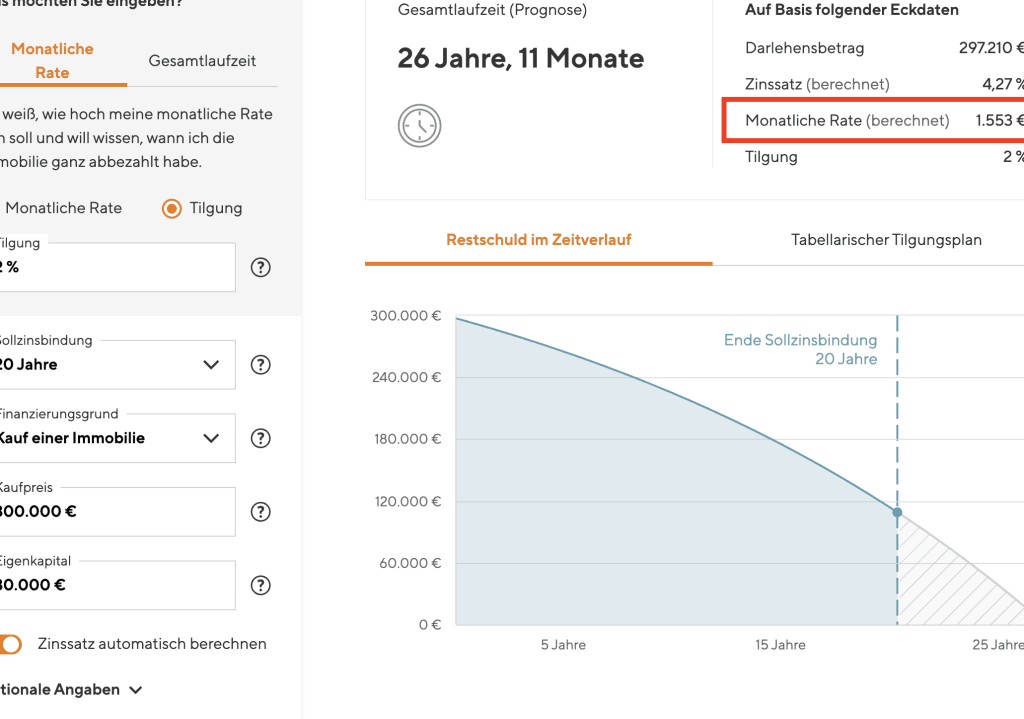Show help for the Kaufpreis field
1024x719 pixels.
point(261,512)
